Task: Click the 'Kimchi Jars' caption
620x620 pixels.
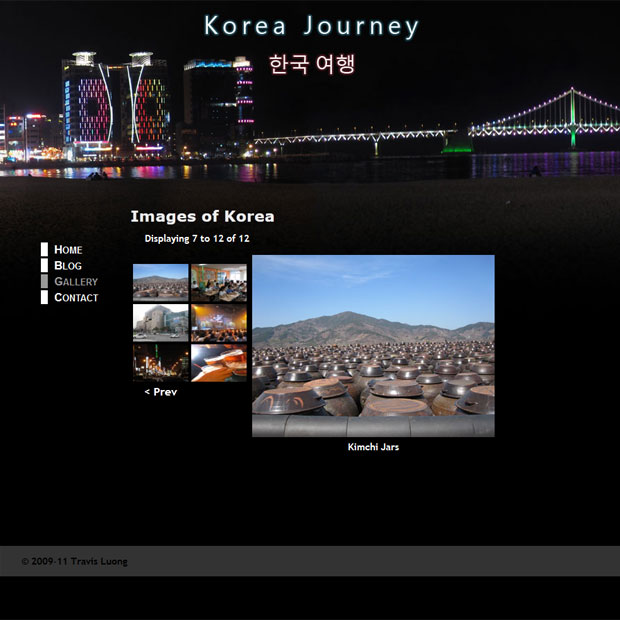Action: point(373,447)
